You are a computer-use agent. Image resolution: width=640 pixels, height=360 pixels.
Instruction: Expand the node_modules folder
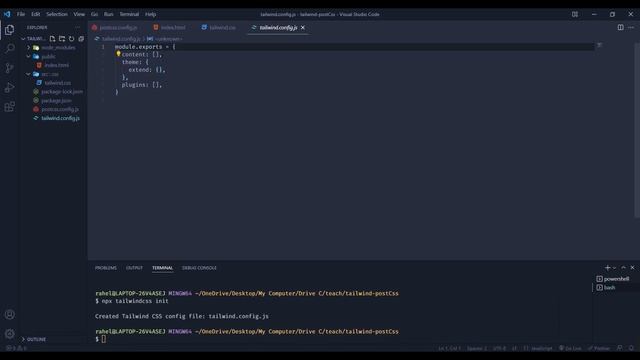pos(29,48)
